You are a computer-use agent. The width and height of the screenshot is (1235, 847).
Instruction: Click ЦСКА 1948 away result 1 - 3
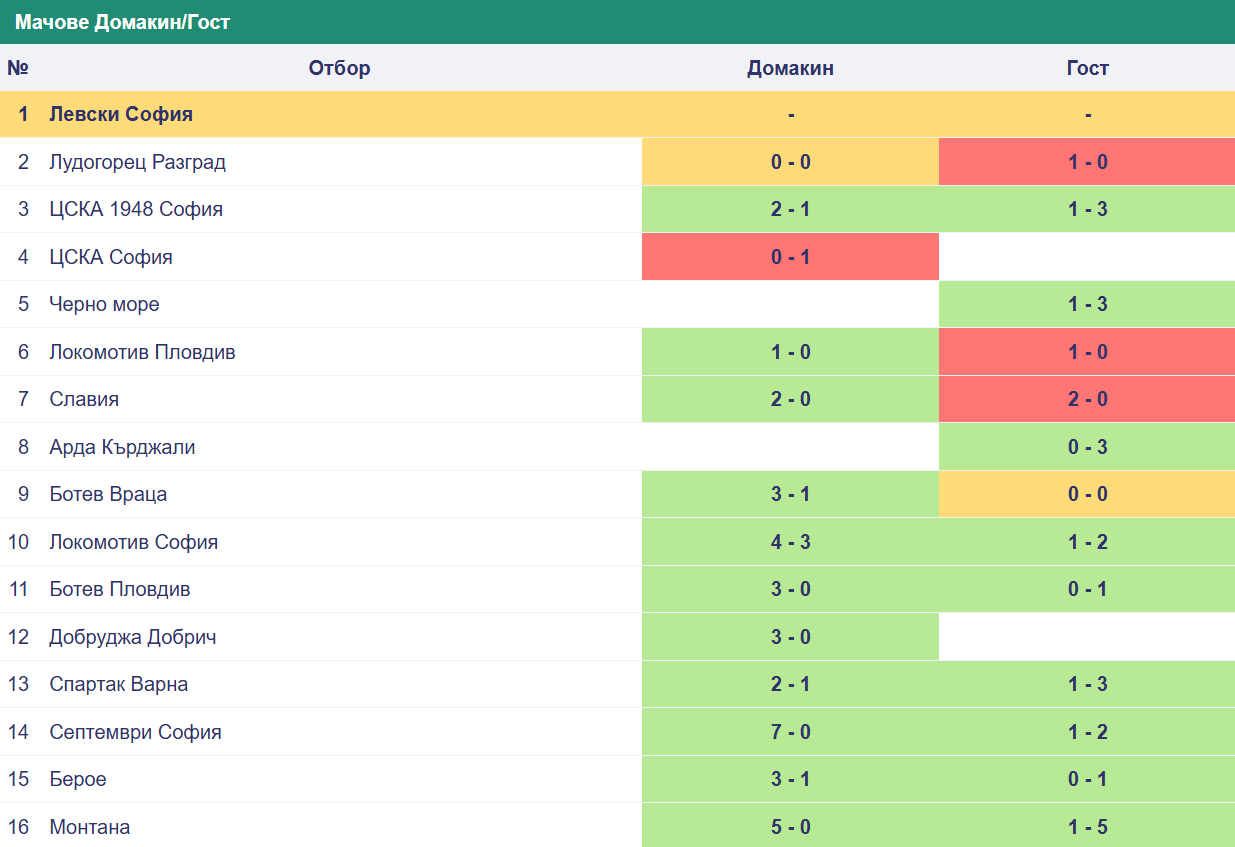point(1087,209)
